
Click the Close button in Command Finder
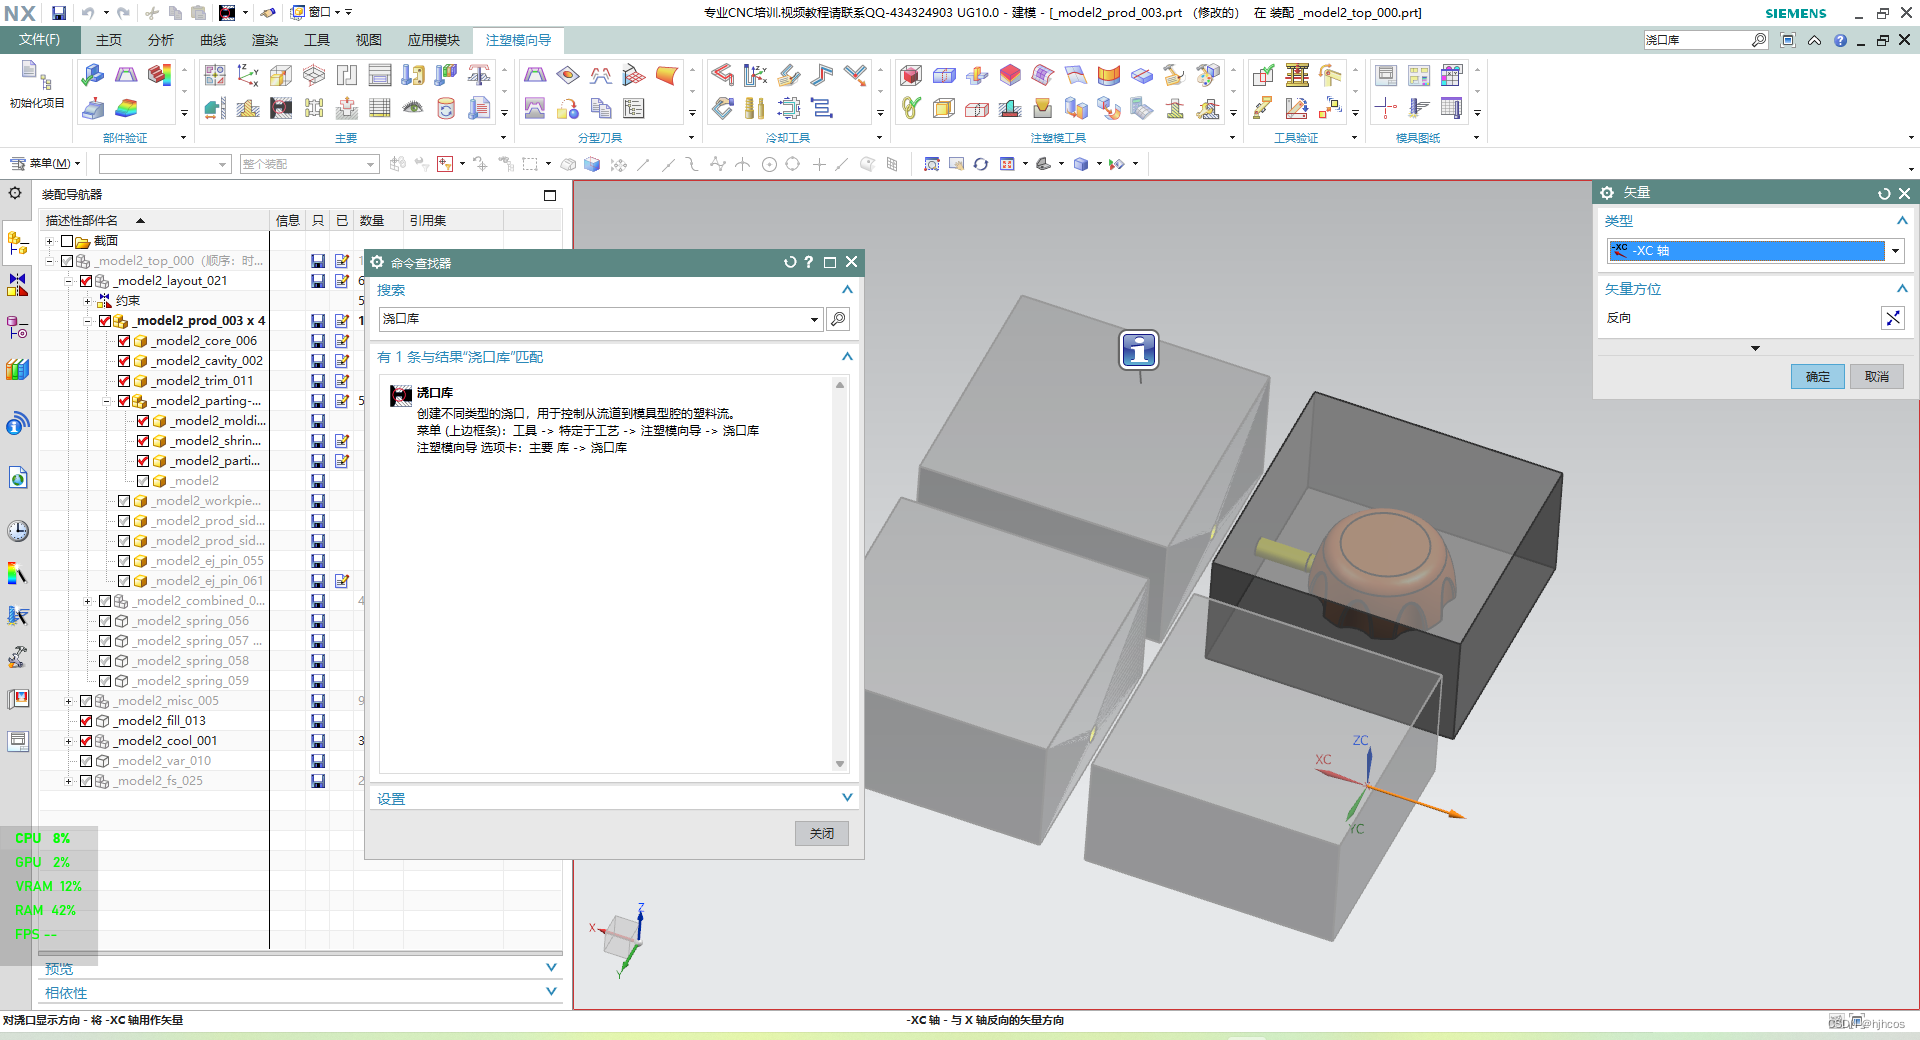click(822, 833)
